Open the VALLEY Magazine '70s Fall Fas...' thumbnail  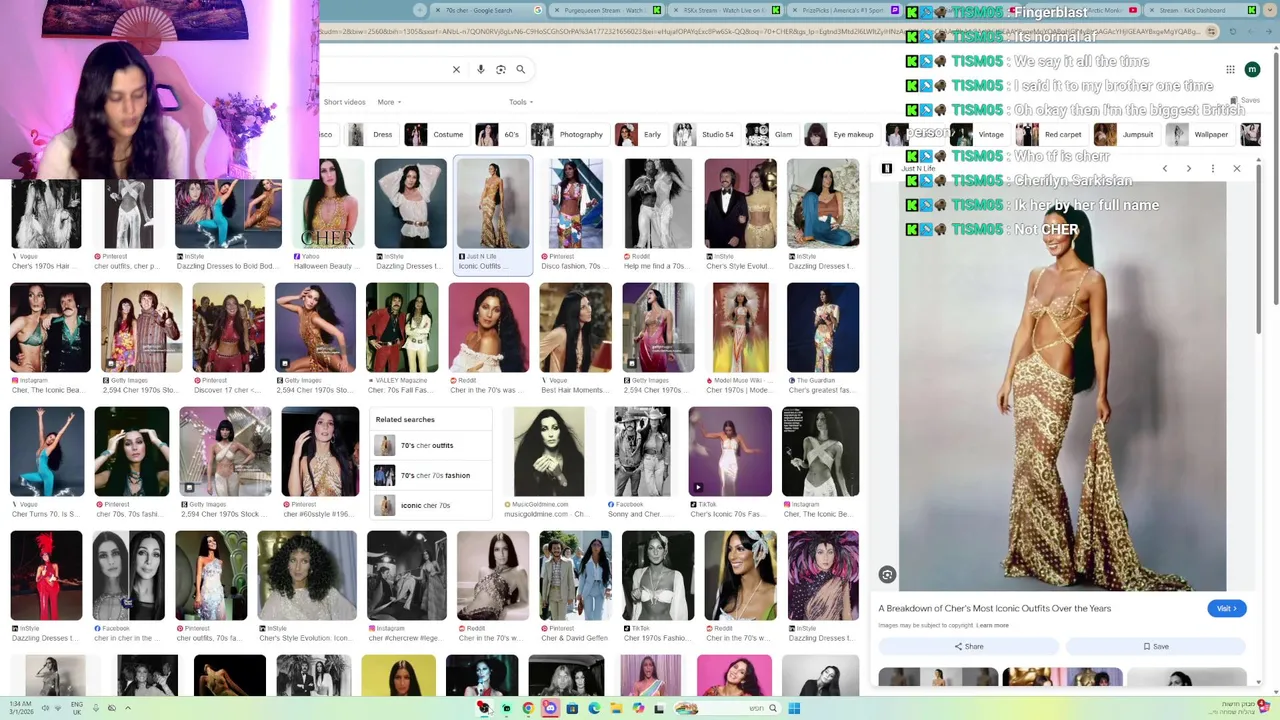tap(402, 328)
